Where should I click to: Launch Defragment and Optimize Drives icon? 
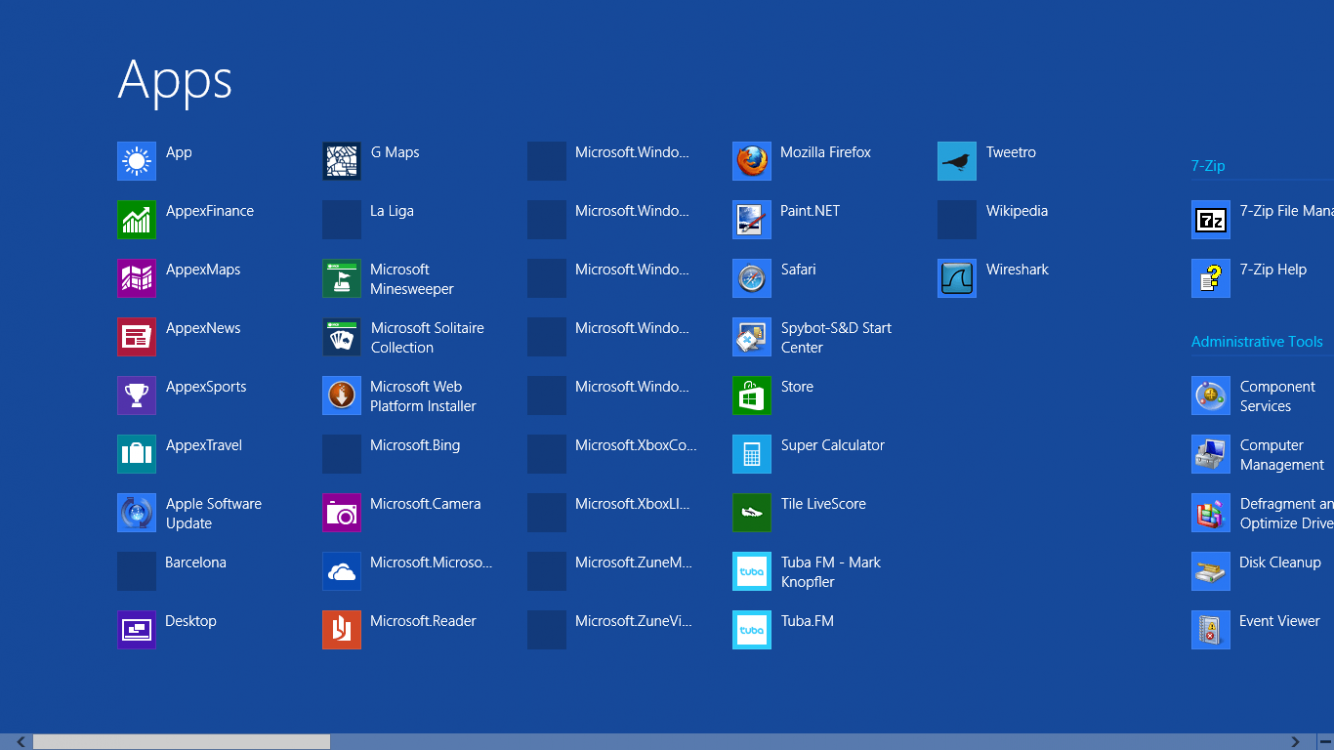(1210, 513)
